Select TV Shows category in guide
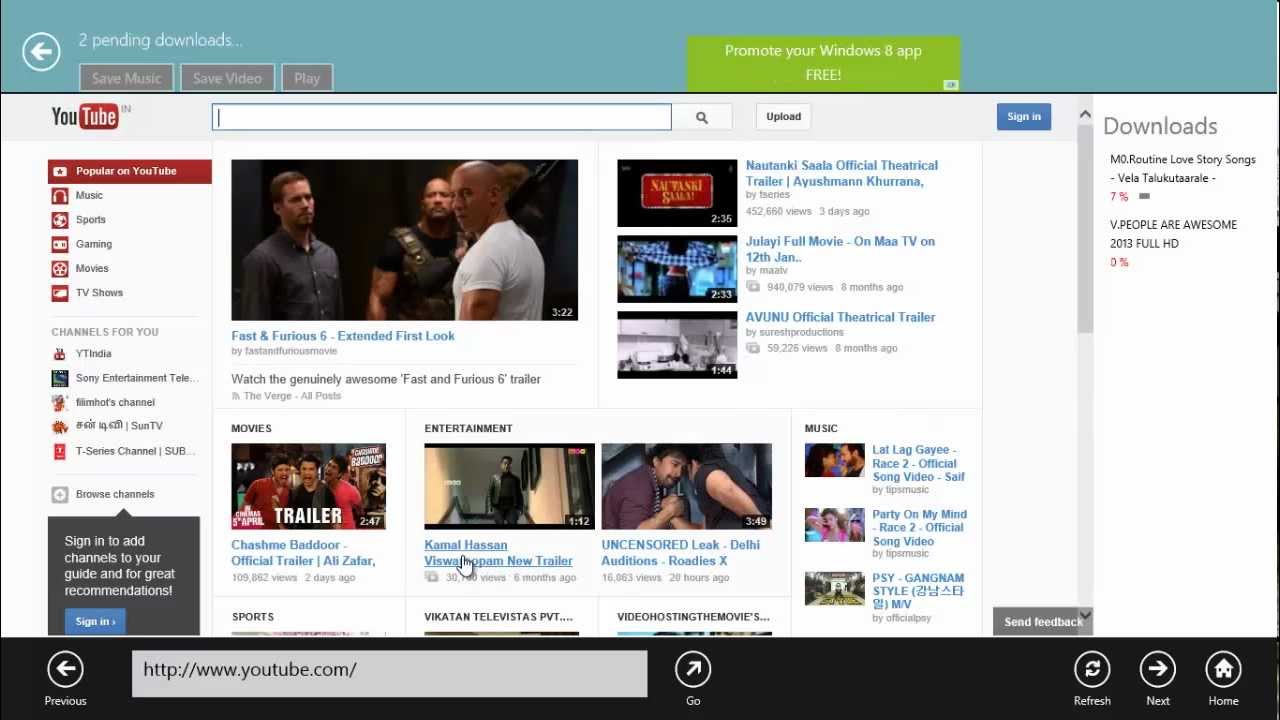This screenshot has height=720, width=1280. [99, 293]
